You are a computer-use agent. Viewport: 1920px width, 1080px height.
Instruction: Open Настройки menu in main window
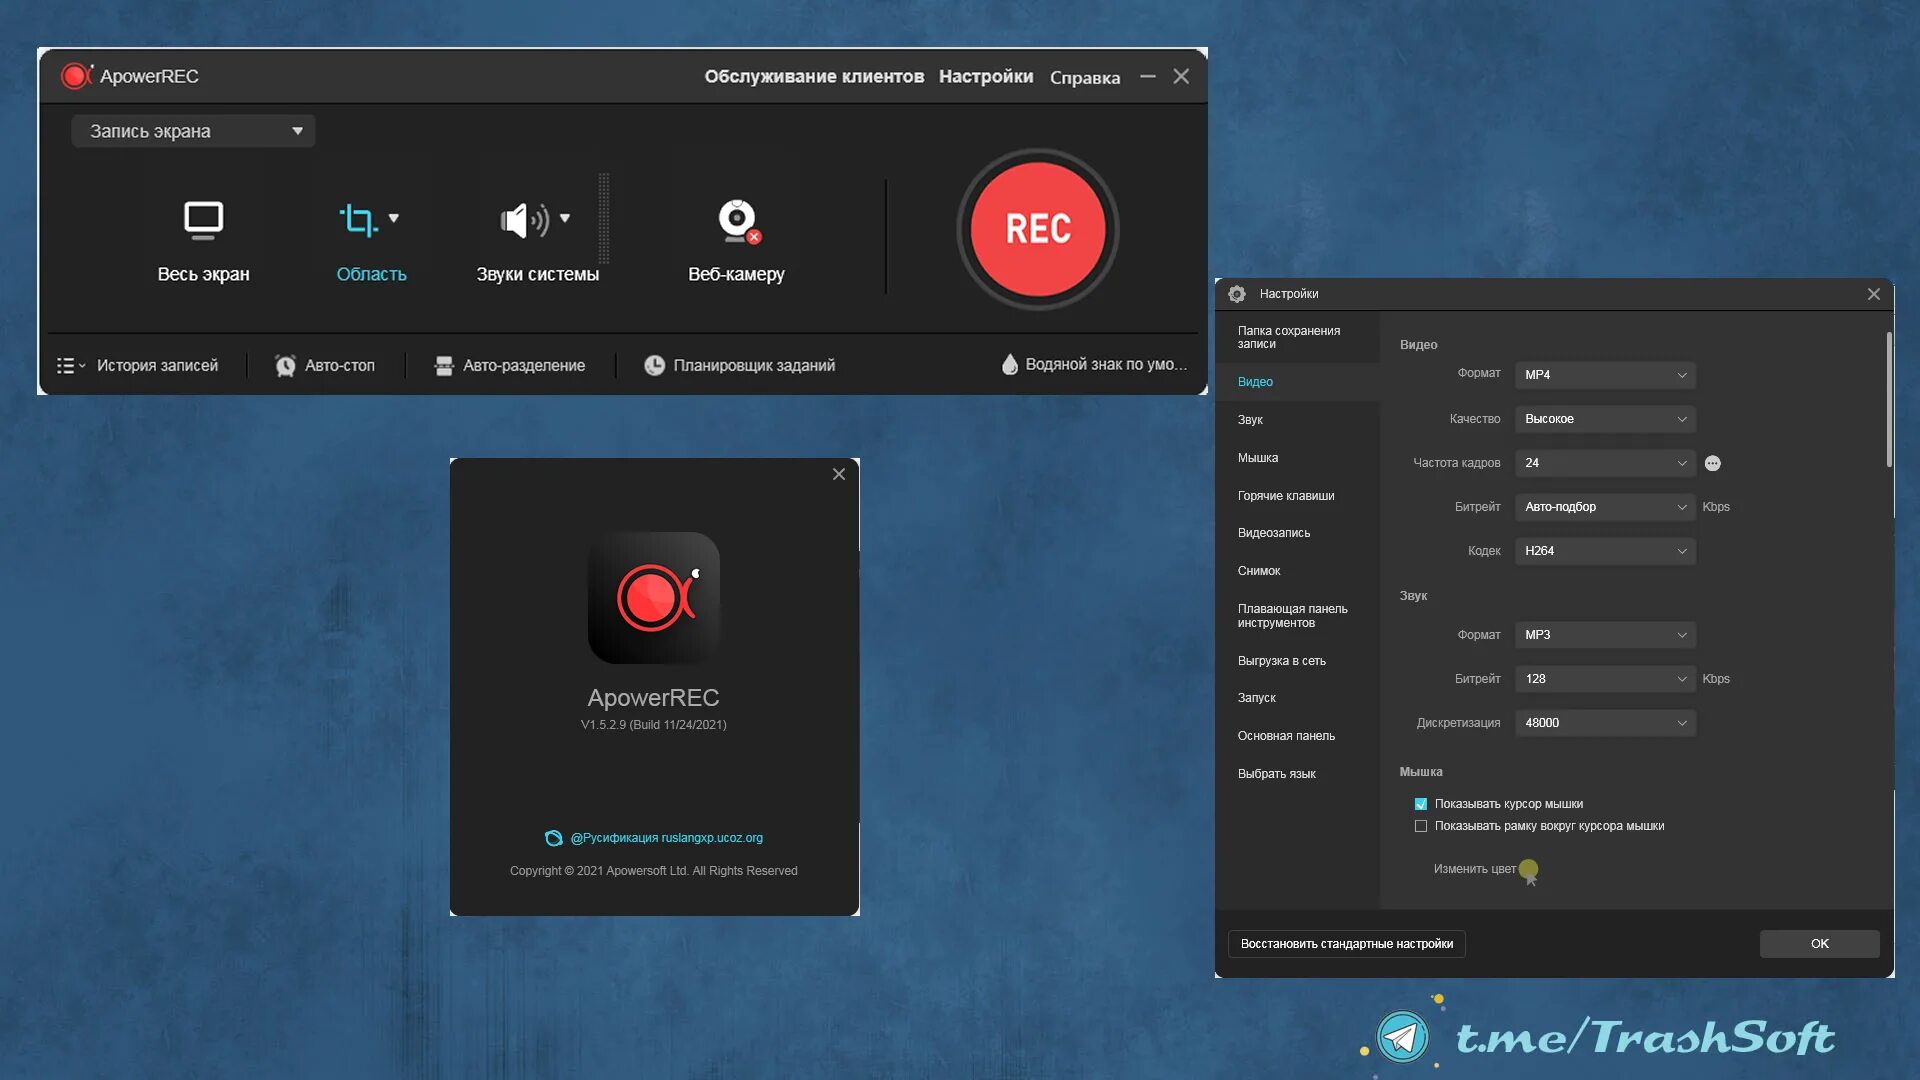[x=986, y=77]
